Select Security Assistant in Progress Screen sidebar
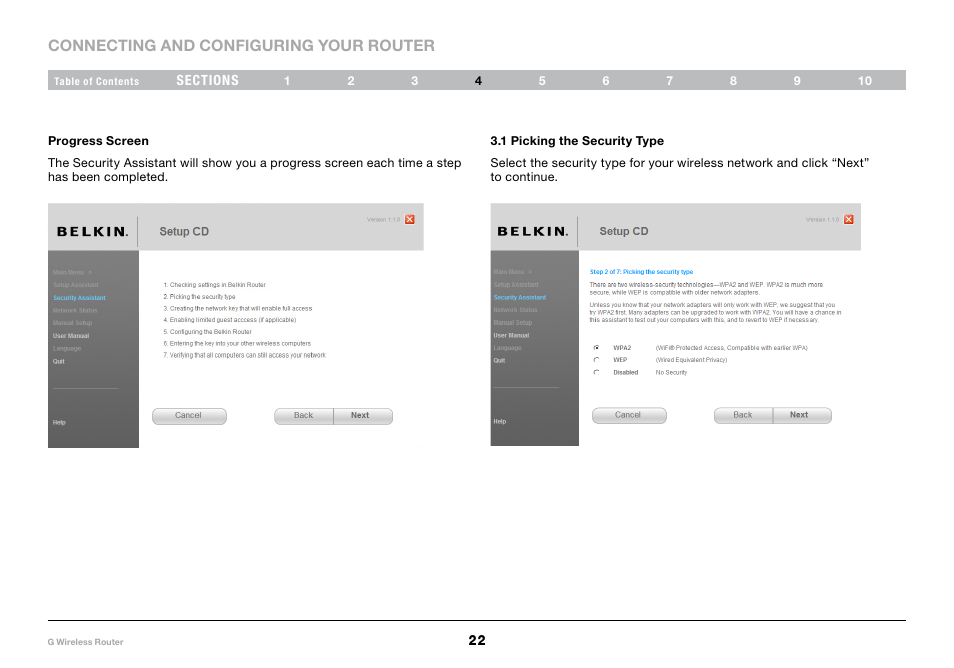 79,298
